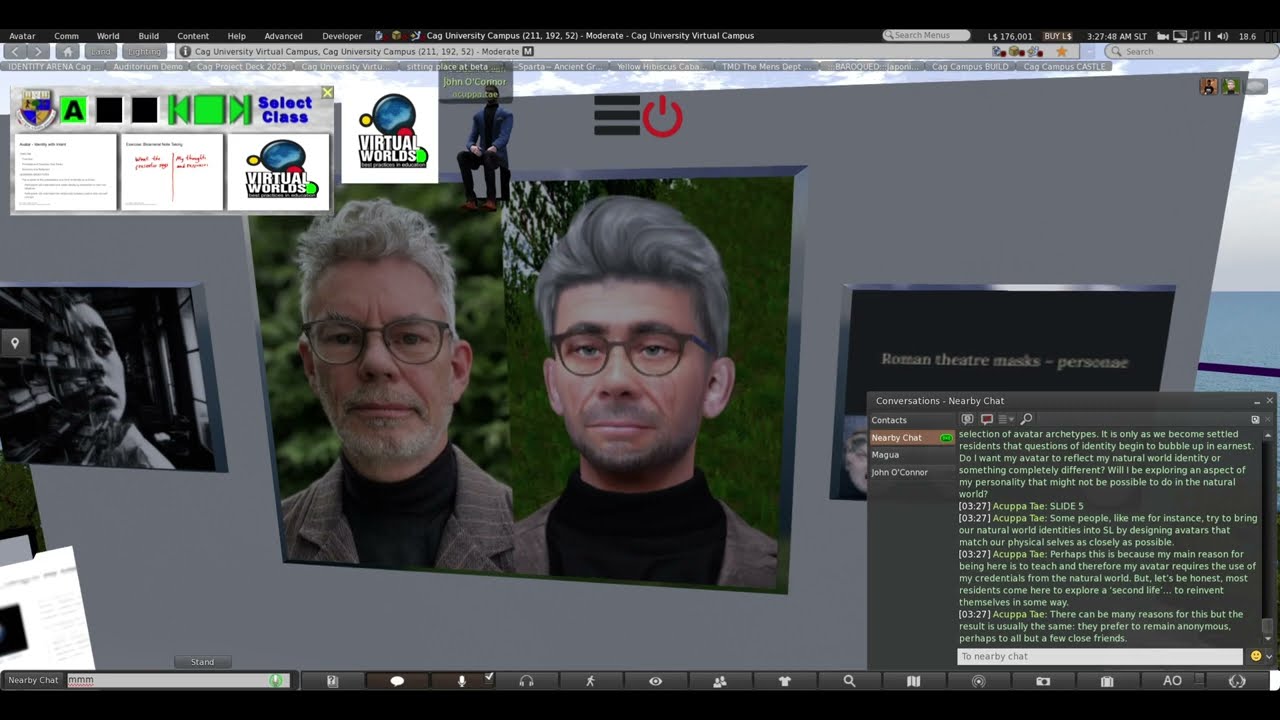1280x720 pixels.
Task: Open the Comm menu
Action: tap(66, 36)
